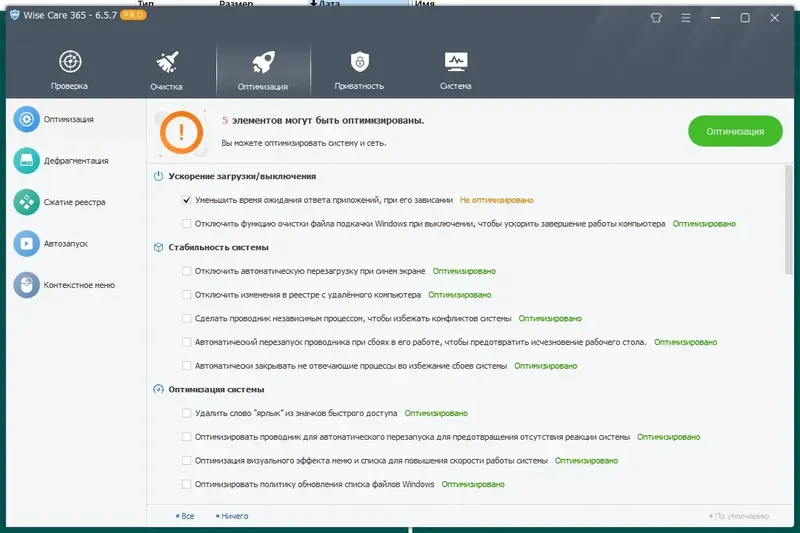Click the green Оптимизация button
Screen dimensions: 800x533
point(735,131)
